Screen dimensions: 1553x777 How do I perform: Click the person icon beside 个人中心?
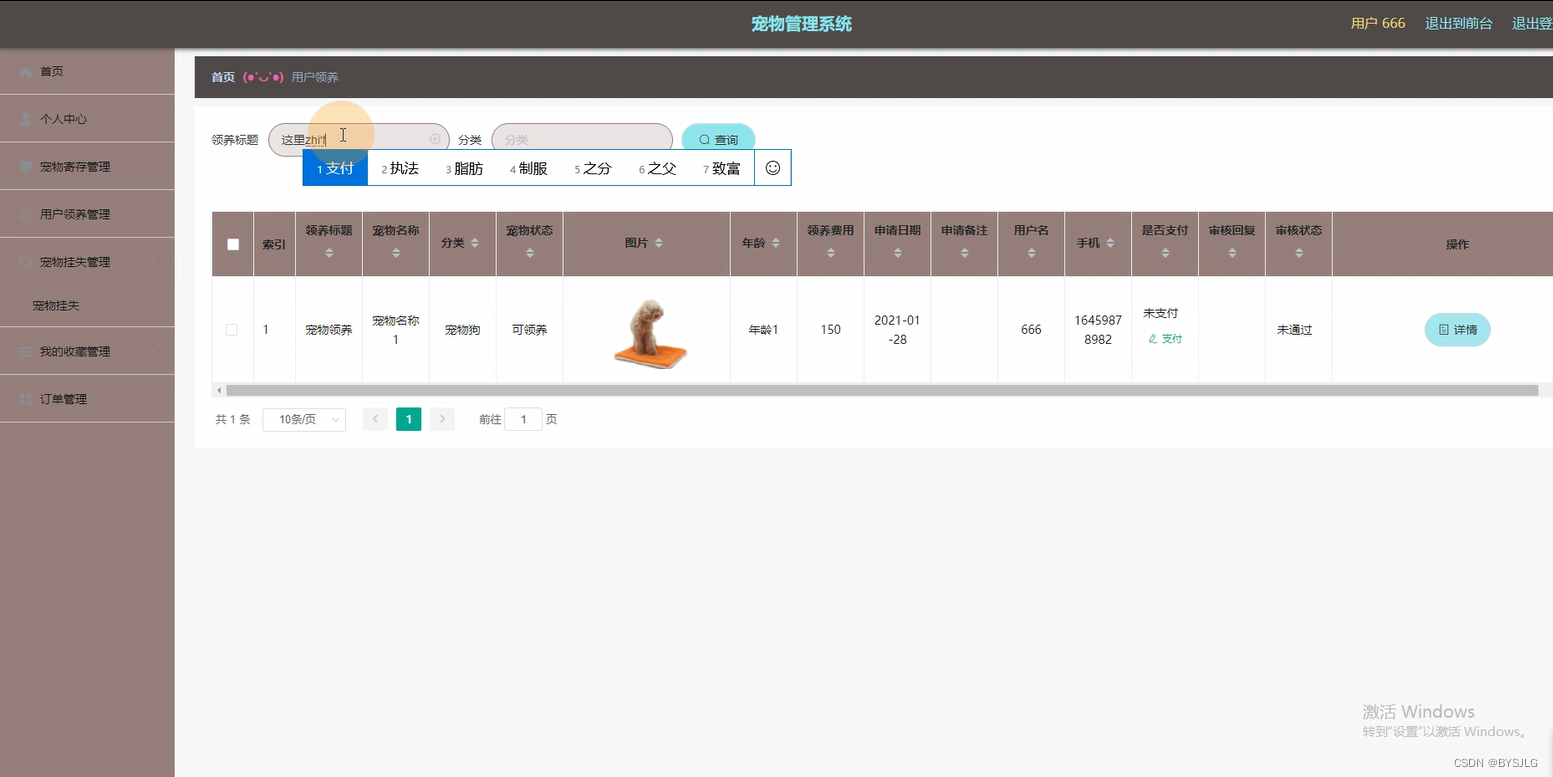[x=25, y=119]
